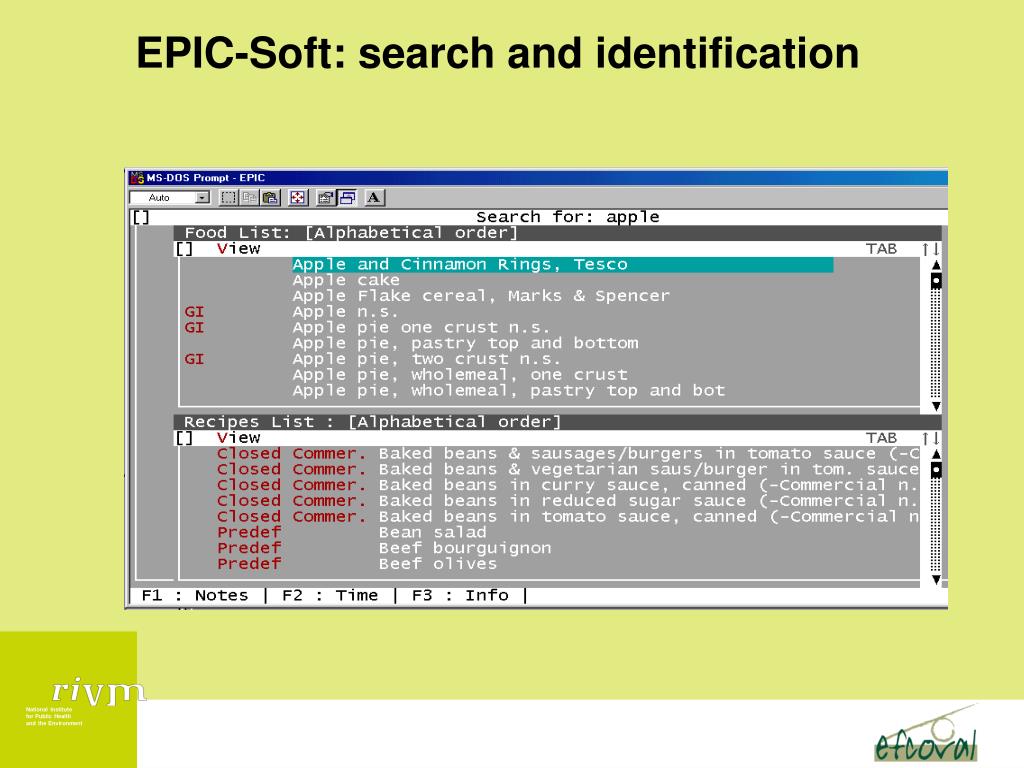Click the brackets box beside Food List View
1024x768 pixels.
184,249
